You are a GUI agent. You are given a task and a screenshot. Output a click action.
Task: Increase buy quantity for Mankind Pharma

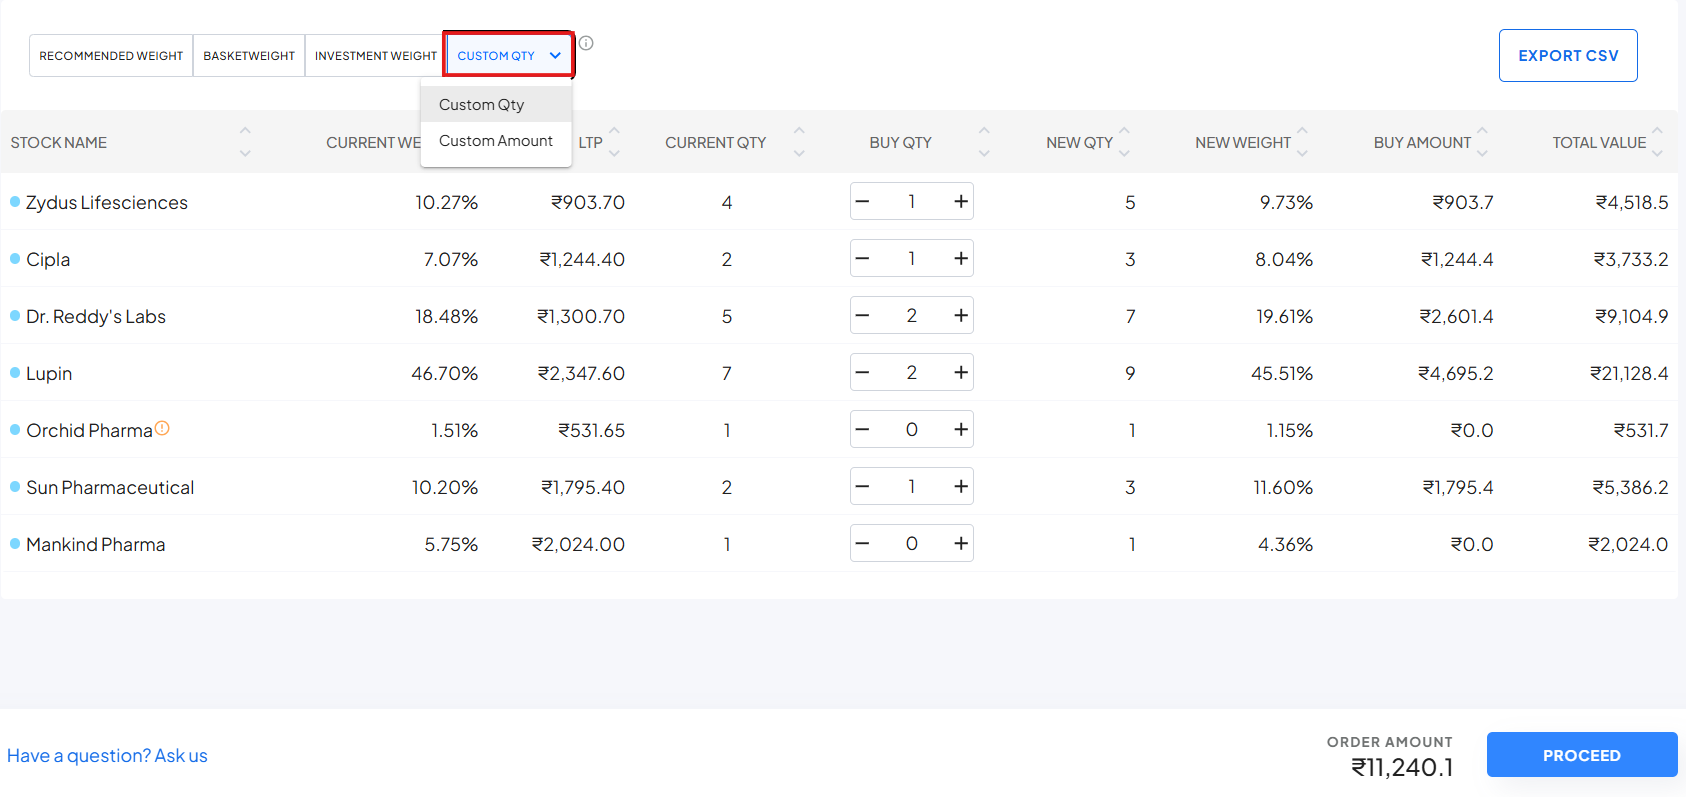(960, 543)
